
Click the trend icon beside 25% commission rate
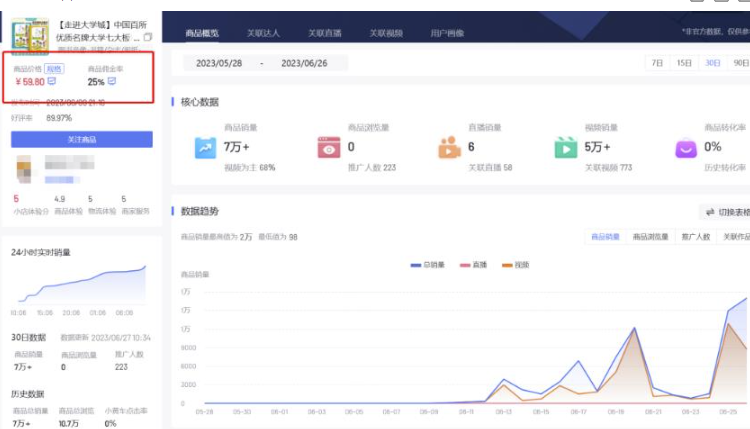[x=112, y=82]
